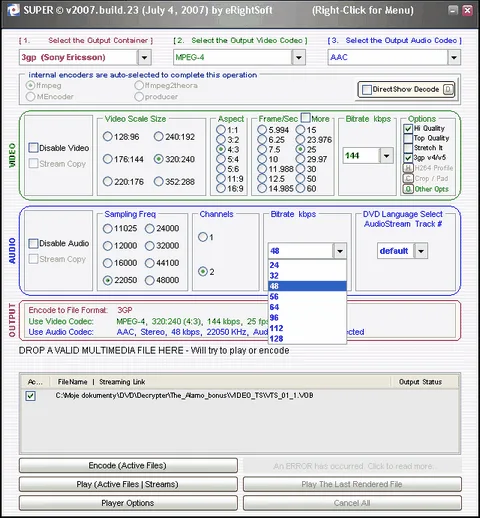
Task: Open the AudioStream Track default dropdown
Action: coord(421,251)
